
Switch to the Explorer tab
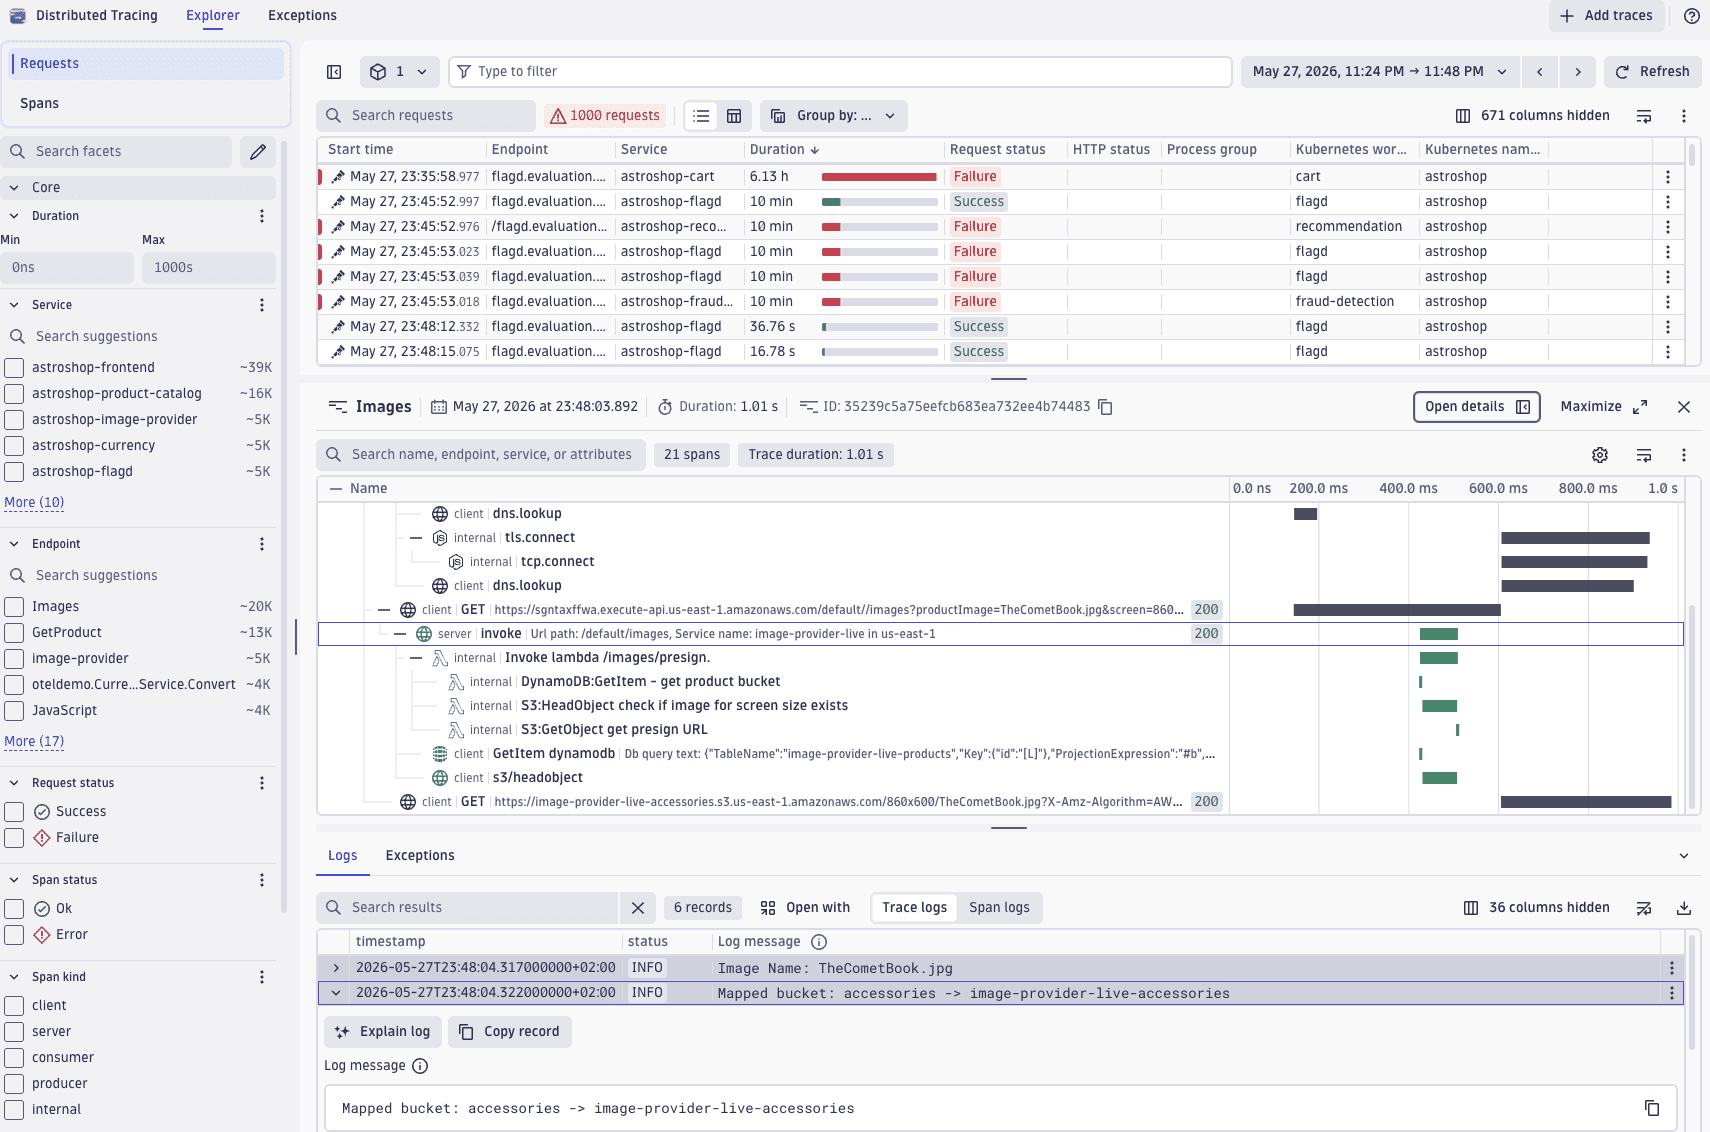[x=213, y=16]
